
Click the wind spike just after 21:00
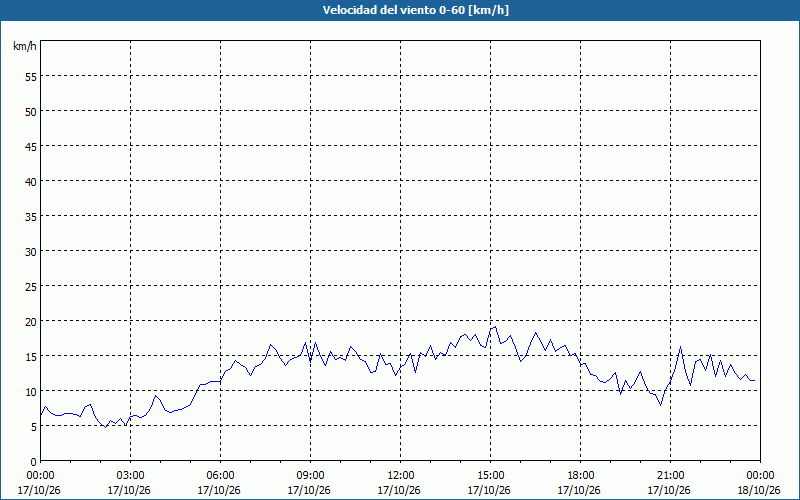(x=680, y=347)
